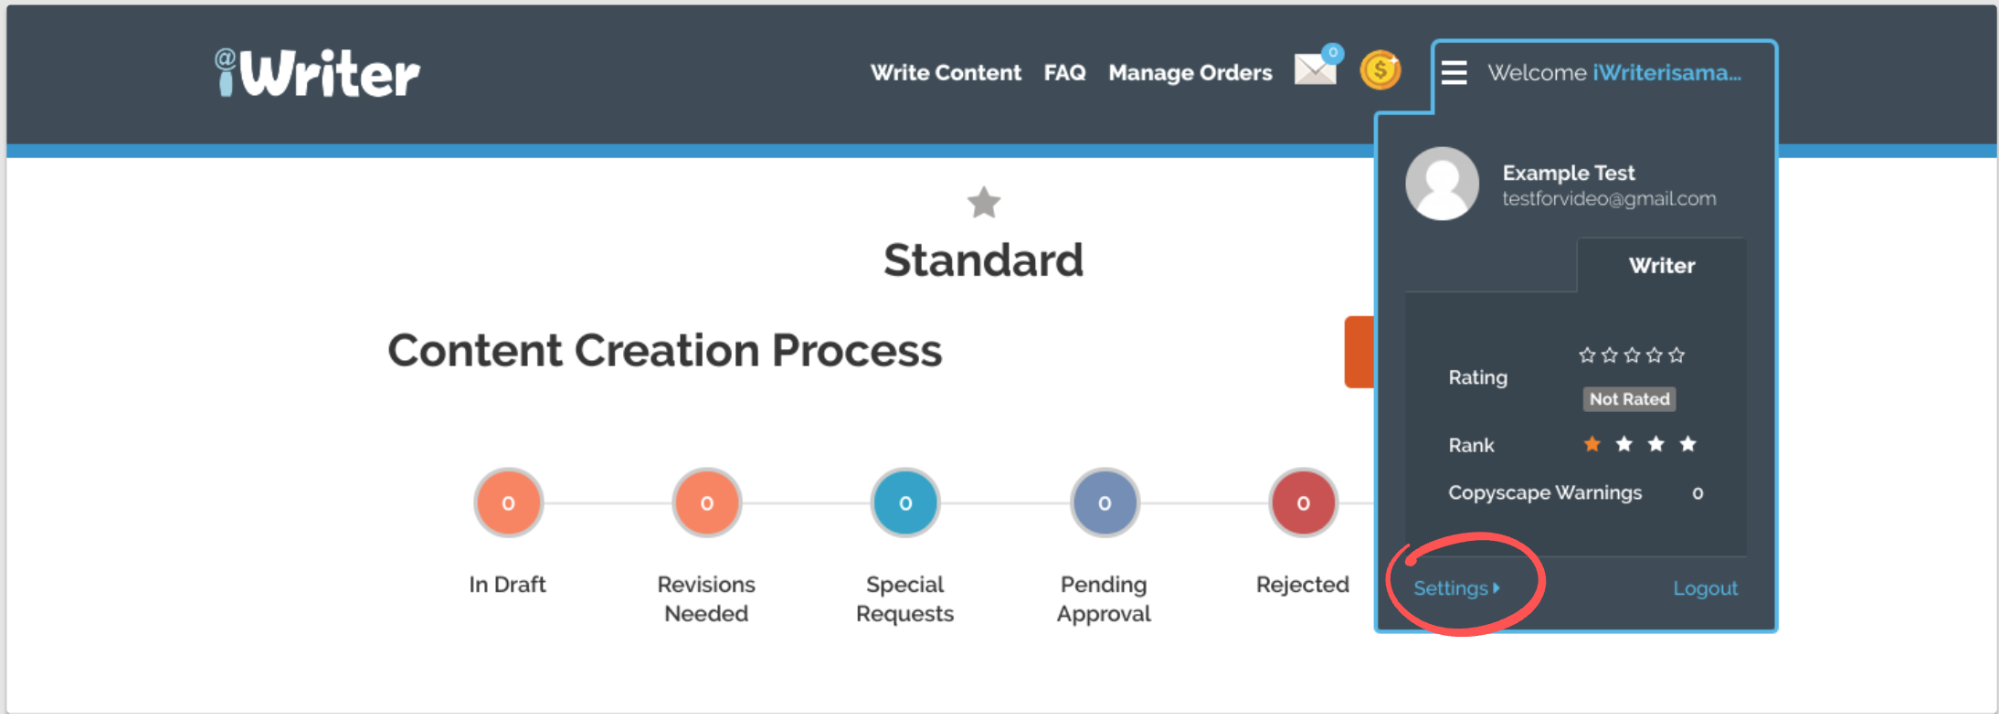1999x714 pixels.
Task: Go to the FAQ page
Action: click(x=1064, y=73)
